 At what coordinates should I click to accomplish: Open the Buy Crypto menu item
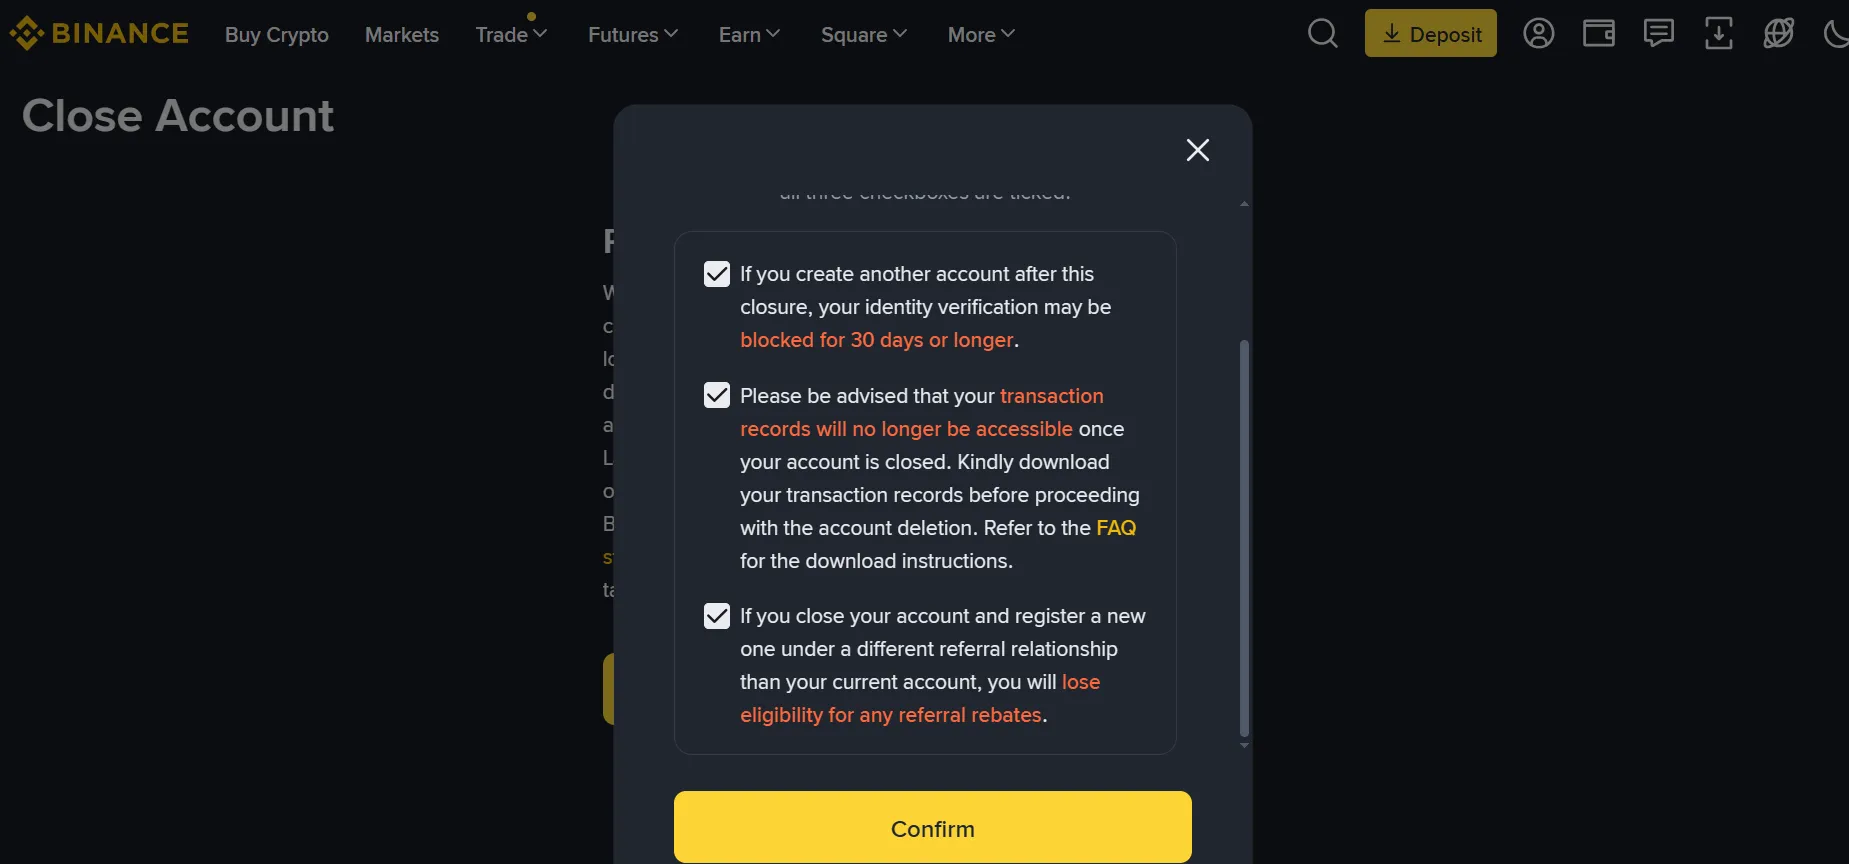pos(277,34)
